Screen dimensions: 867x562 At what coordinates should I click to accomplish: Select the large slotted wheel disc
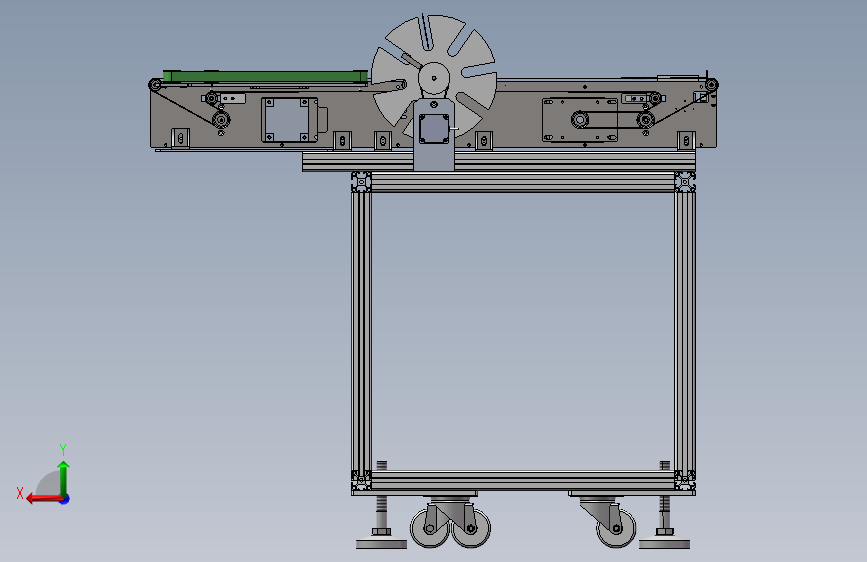click(x=434, y=77)
